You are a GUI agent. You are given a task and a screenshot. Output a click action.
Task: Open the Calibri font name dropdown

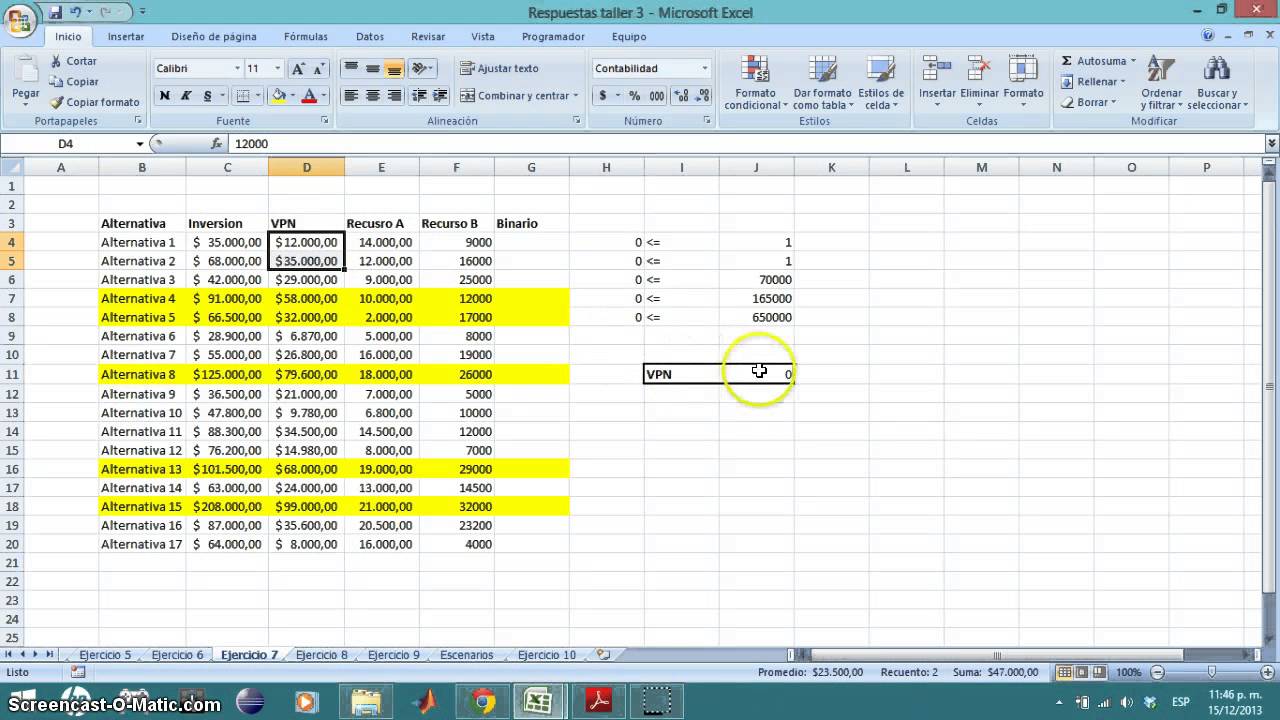coord(237,68)
